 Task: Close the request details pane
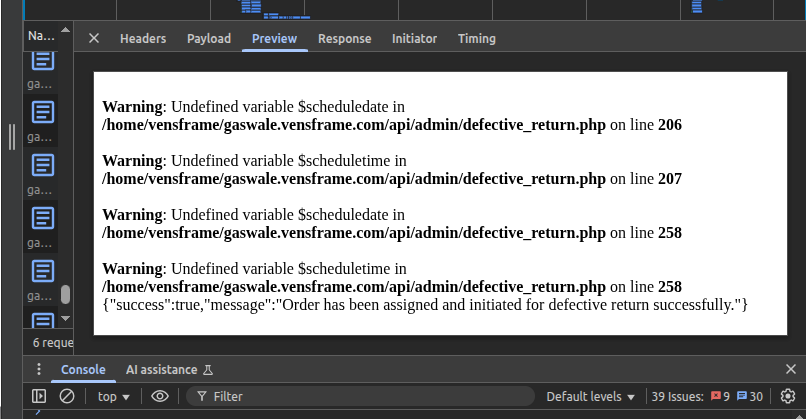click(x=94, y=38)
